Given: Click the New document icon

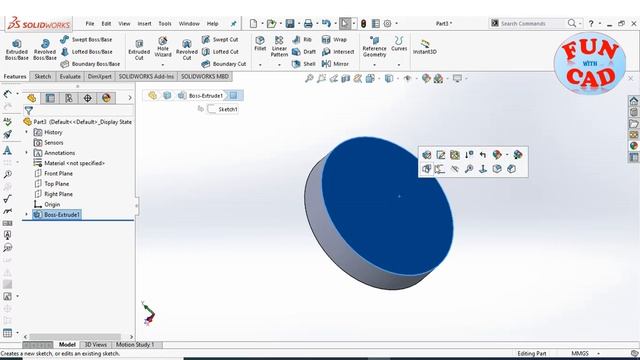Looking at the screenshot, I should (x=253, y=24).
